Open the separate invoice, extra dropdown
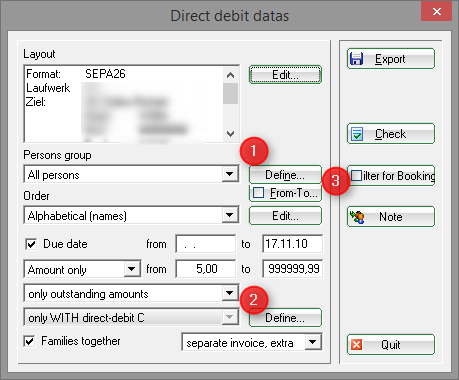Image resolution: width=459 pixels, height=380 pixels. (x=313, y=342)
